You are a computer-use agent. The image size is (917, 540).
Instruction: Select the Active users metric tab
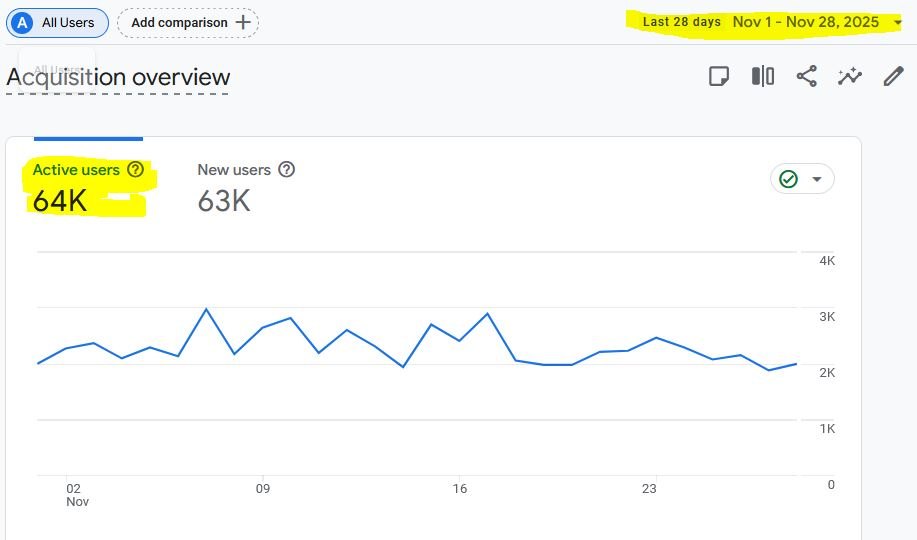(x=88, y=185)
